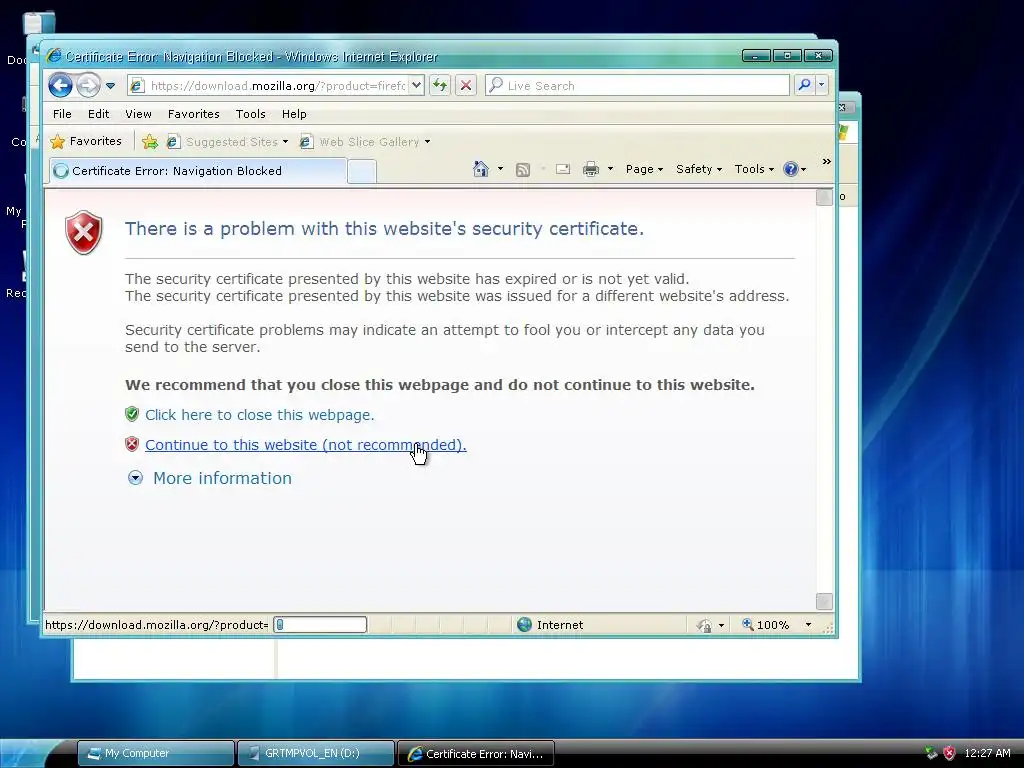Click the Search magnifier button
This screenshot has width=1024, height=768.
pyautogui.click(x=805, y=85)
